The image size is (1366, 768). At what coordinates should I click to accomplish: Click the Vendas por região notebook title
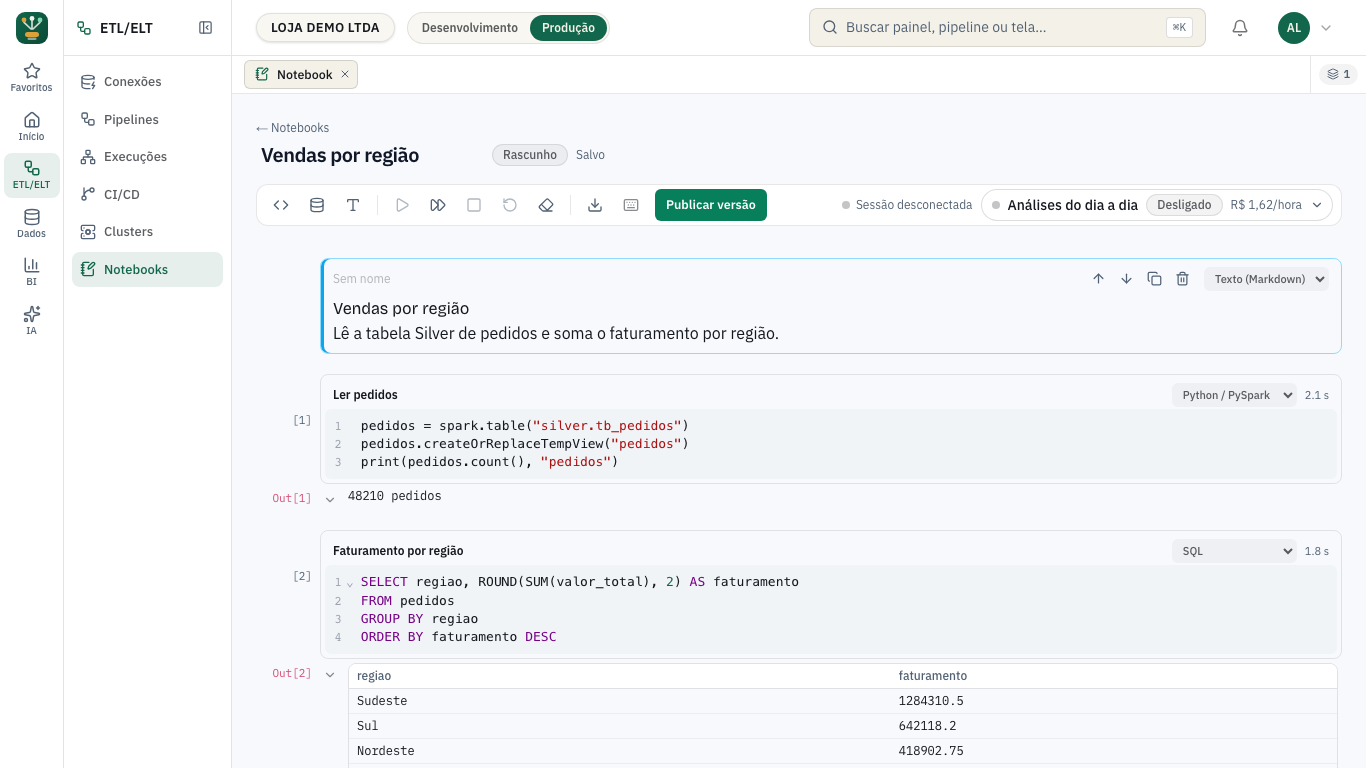[340, 155]
